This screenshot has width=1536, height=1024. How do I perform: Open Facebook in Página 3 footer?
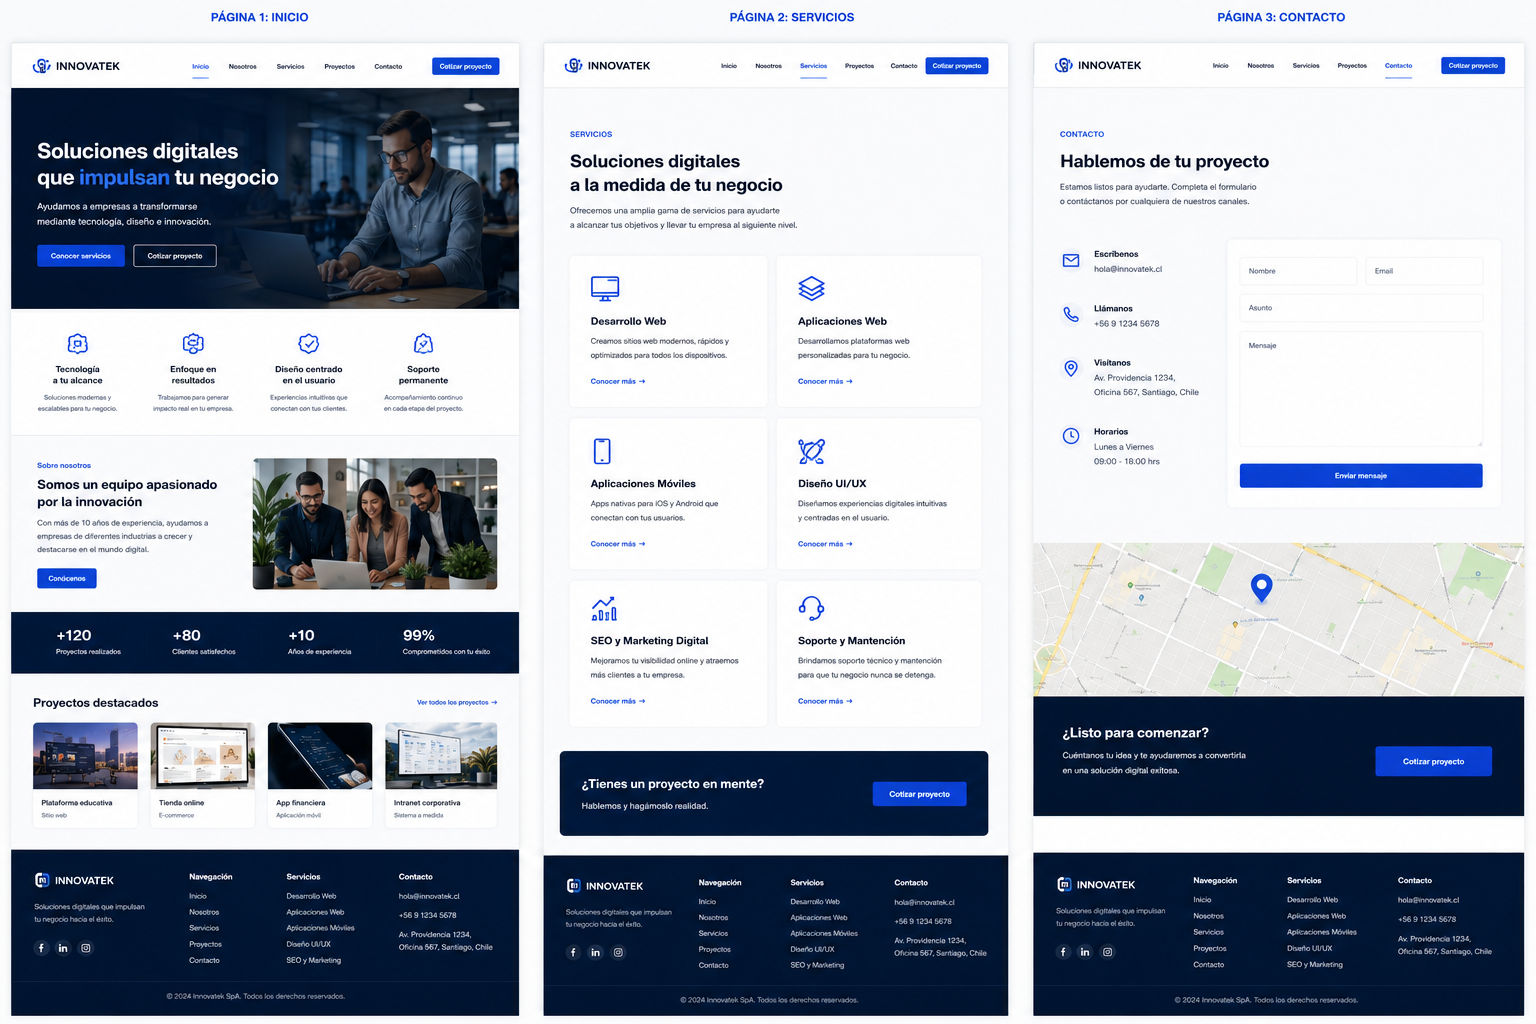coord(1063,952)
